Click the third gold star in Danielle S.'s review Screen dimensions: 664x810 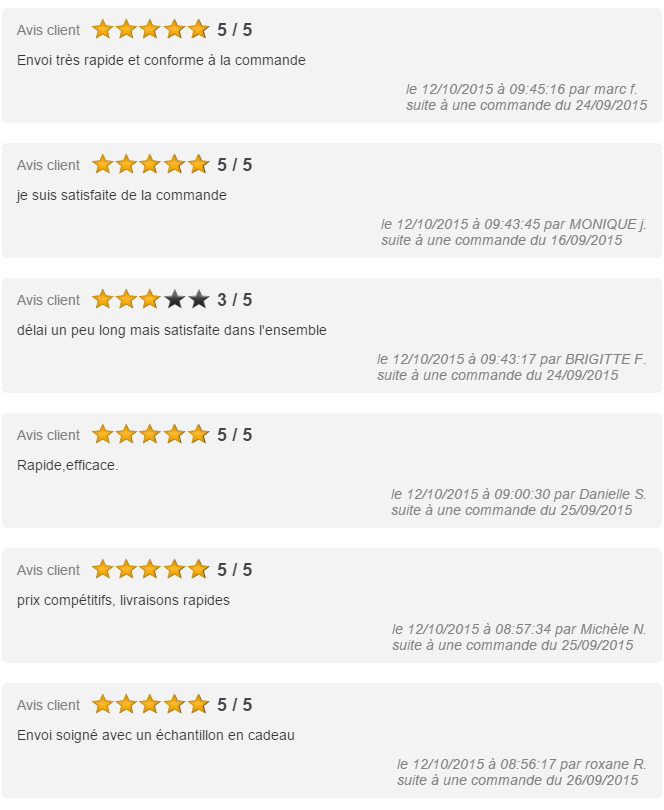150,434
